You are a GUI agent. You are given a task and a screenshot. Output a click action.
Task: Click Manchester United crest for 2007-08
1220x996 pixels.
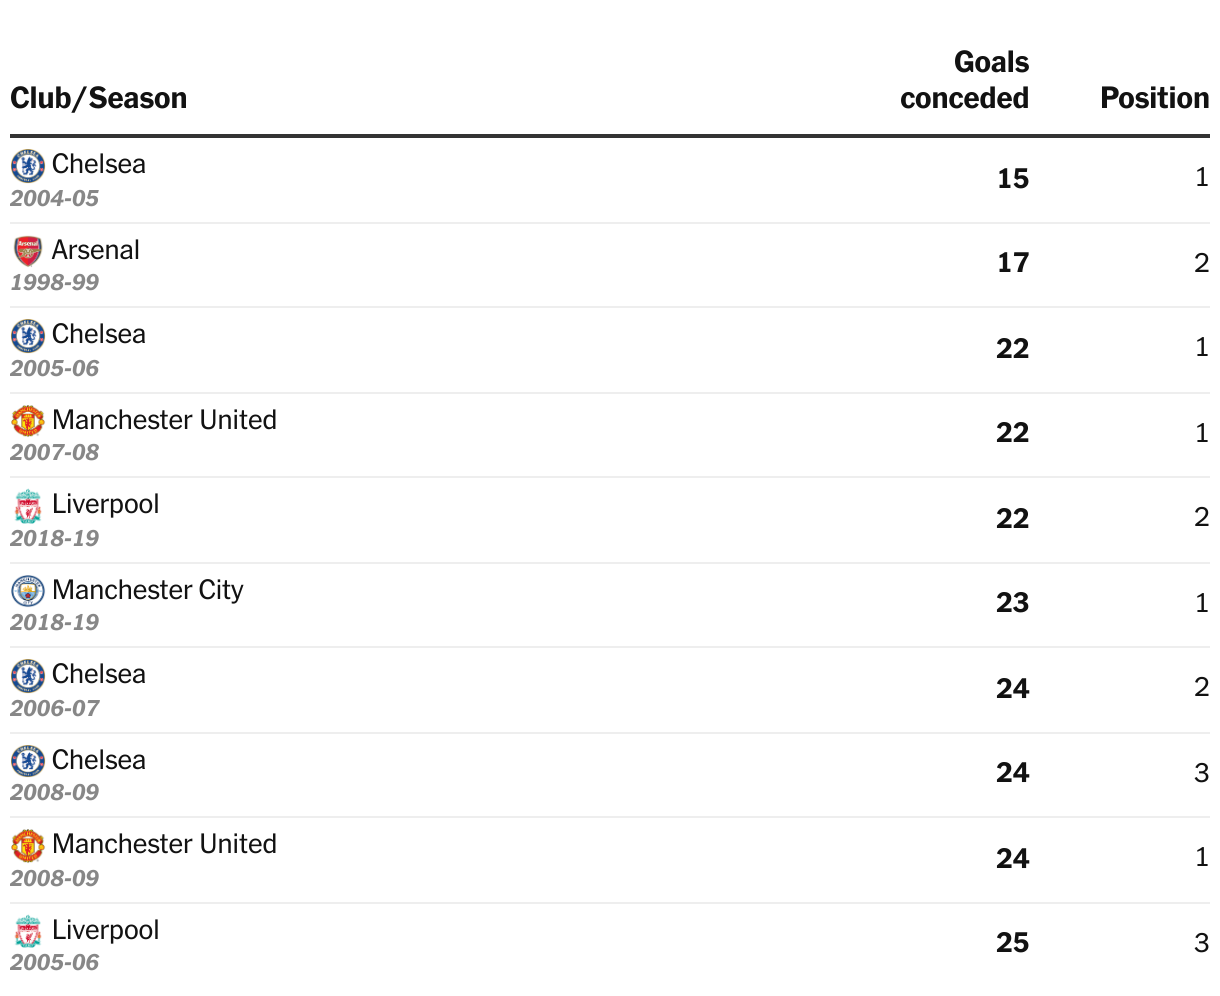pyautogui.click(x=27, y=420)
